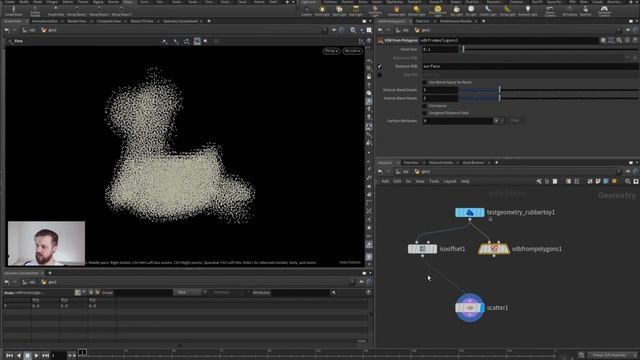Open parameter panel help icon
The width and height of the screenshot is (640, 360).
pyautogui.click(x=635, y=40)
